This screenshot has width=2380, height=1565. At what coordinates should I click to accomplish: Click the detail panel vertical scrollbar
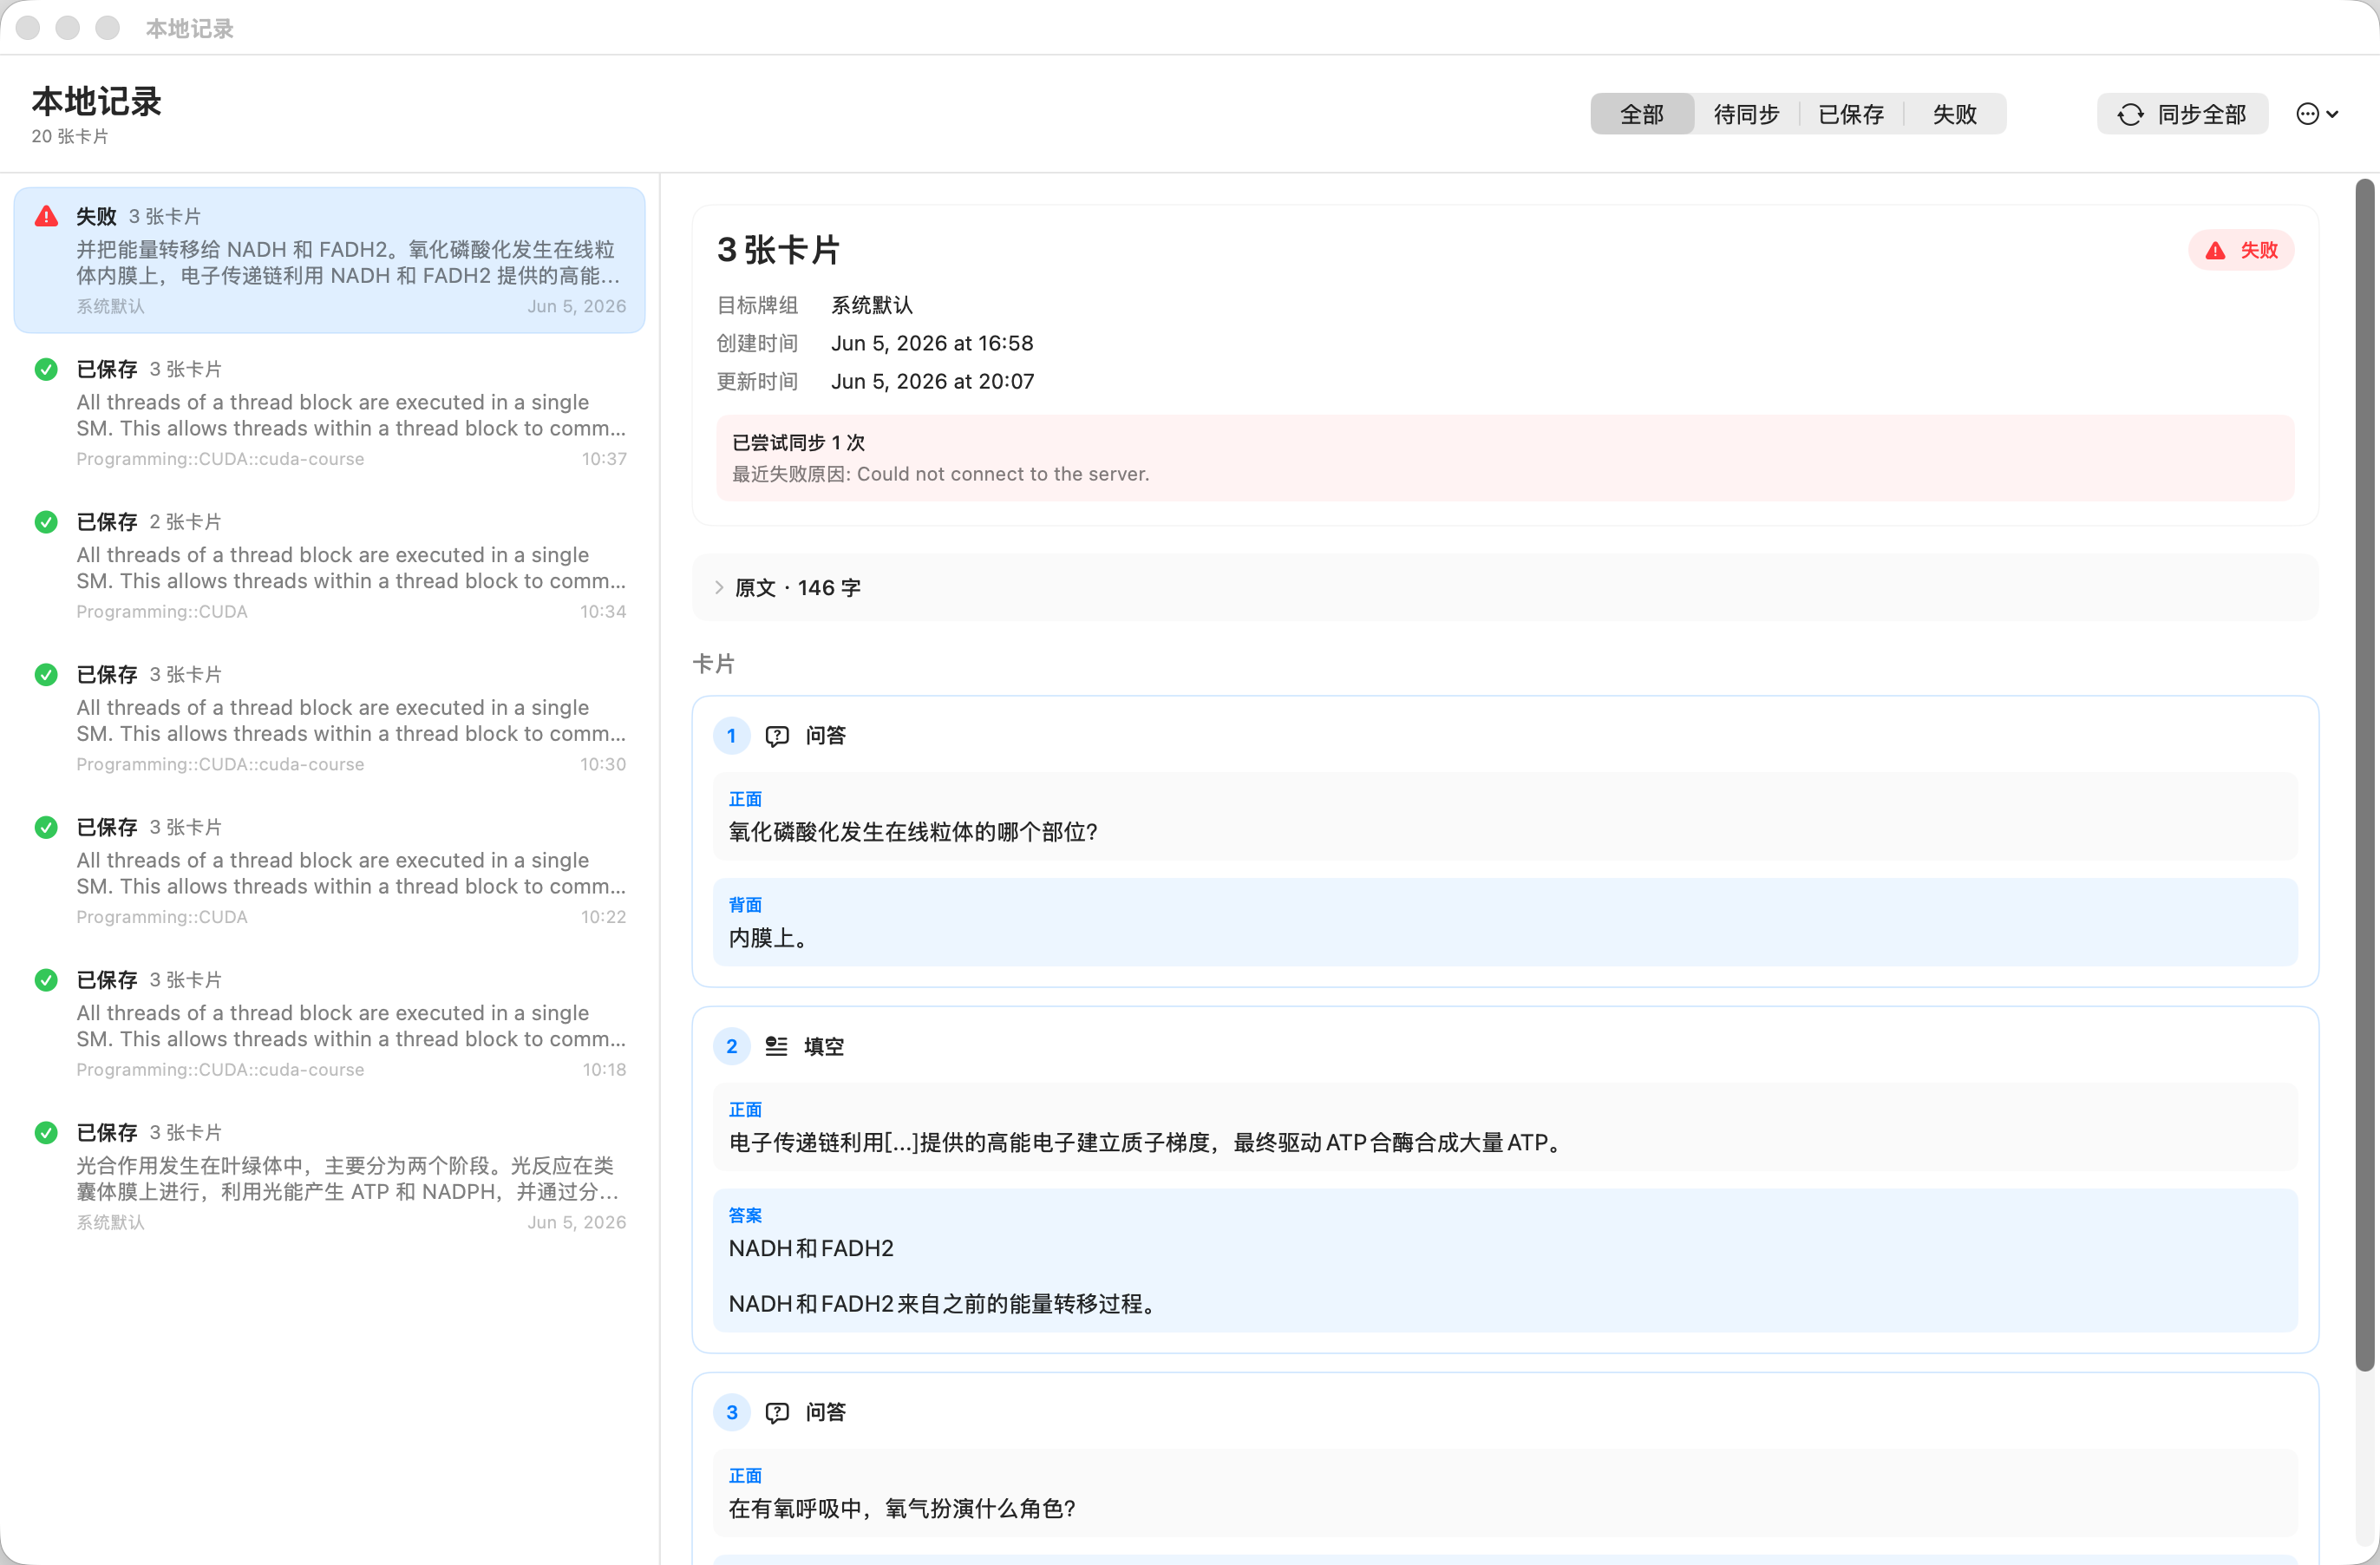point(2364,775)
